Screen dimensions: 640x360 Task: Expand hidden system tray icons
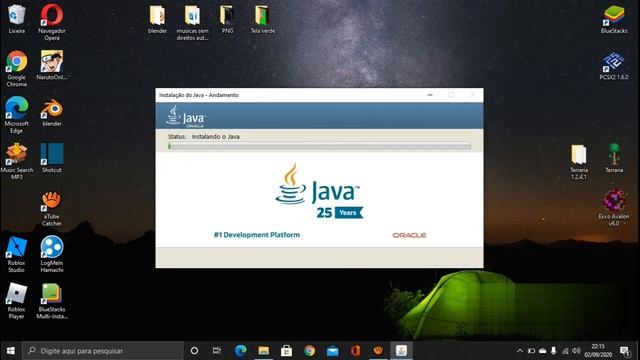coord(520,351)
